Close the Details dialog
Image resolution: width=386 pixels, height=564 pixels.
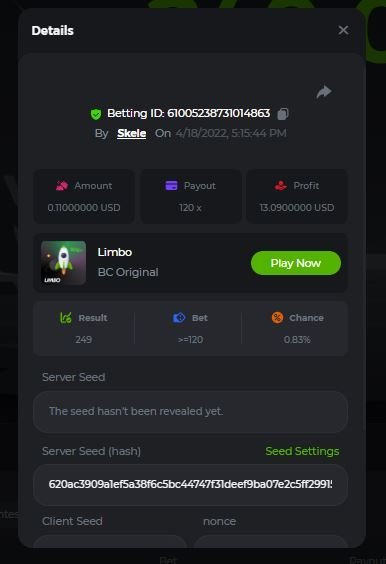(343, 30)
